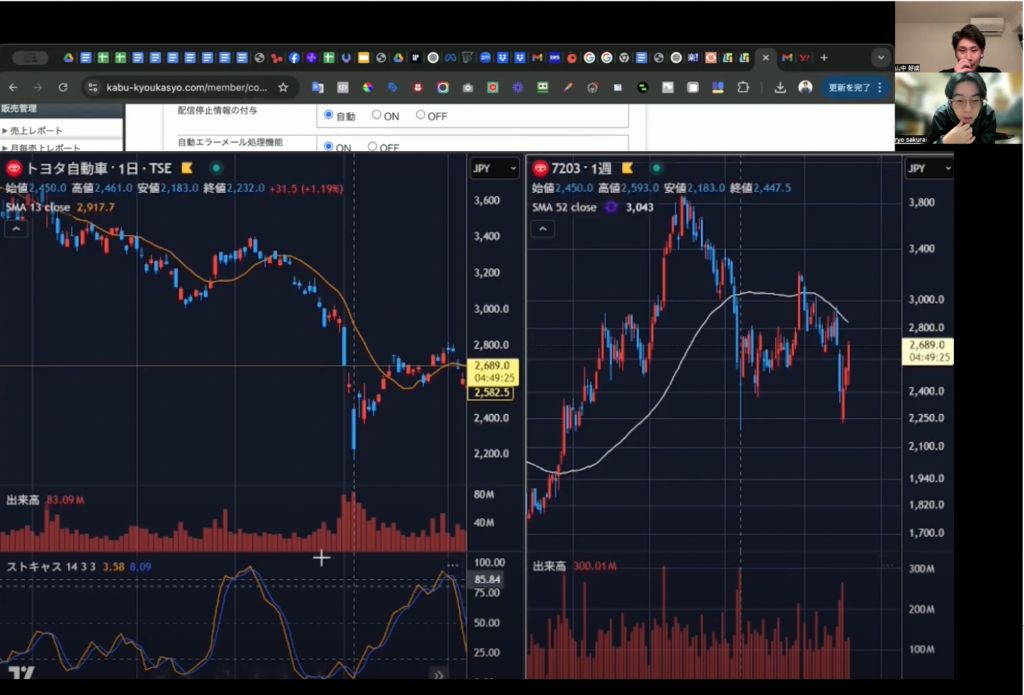This screenshot has width=1024, height=695.
Task: Select the ストキャス 14 3 3 legend
Action: click(x=52, y=566)
